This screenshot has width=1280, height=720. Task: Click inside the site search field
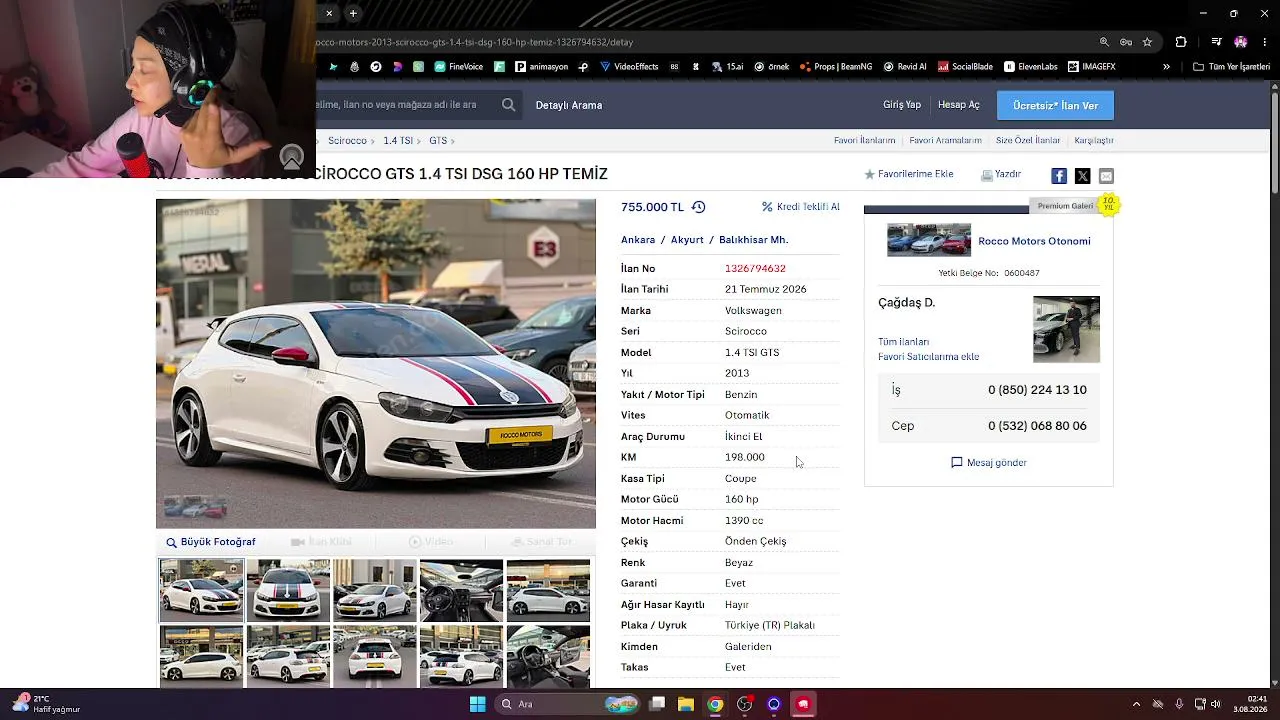tap(405, 105)
